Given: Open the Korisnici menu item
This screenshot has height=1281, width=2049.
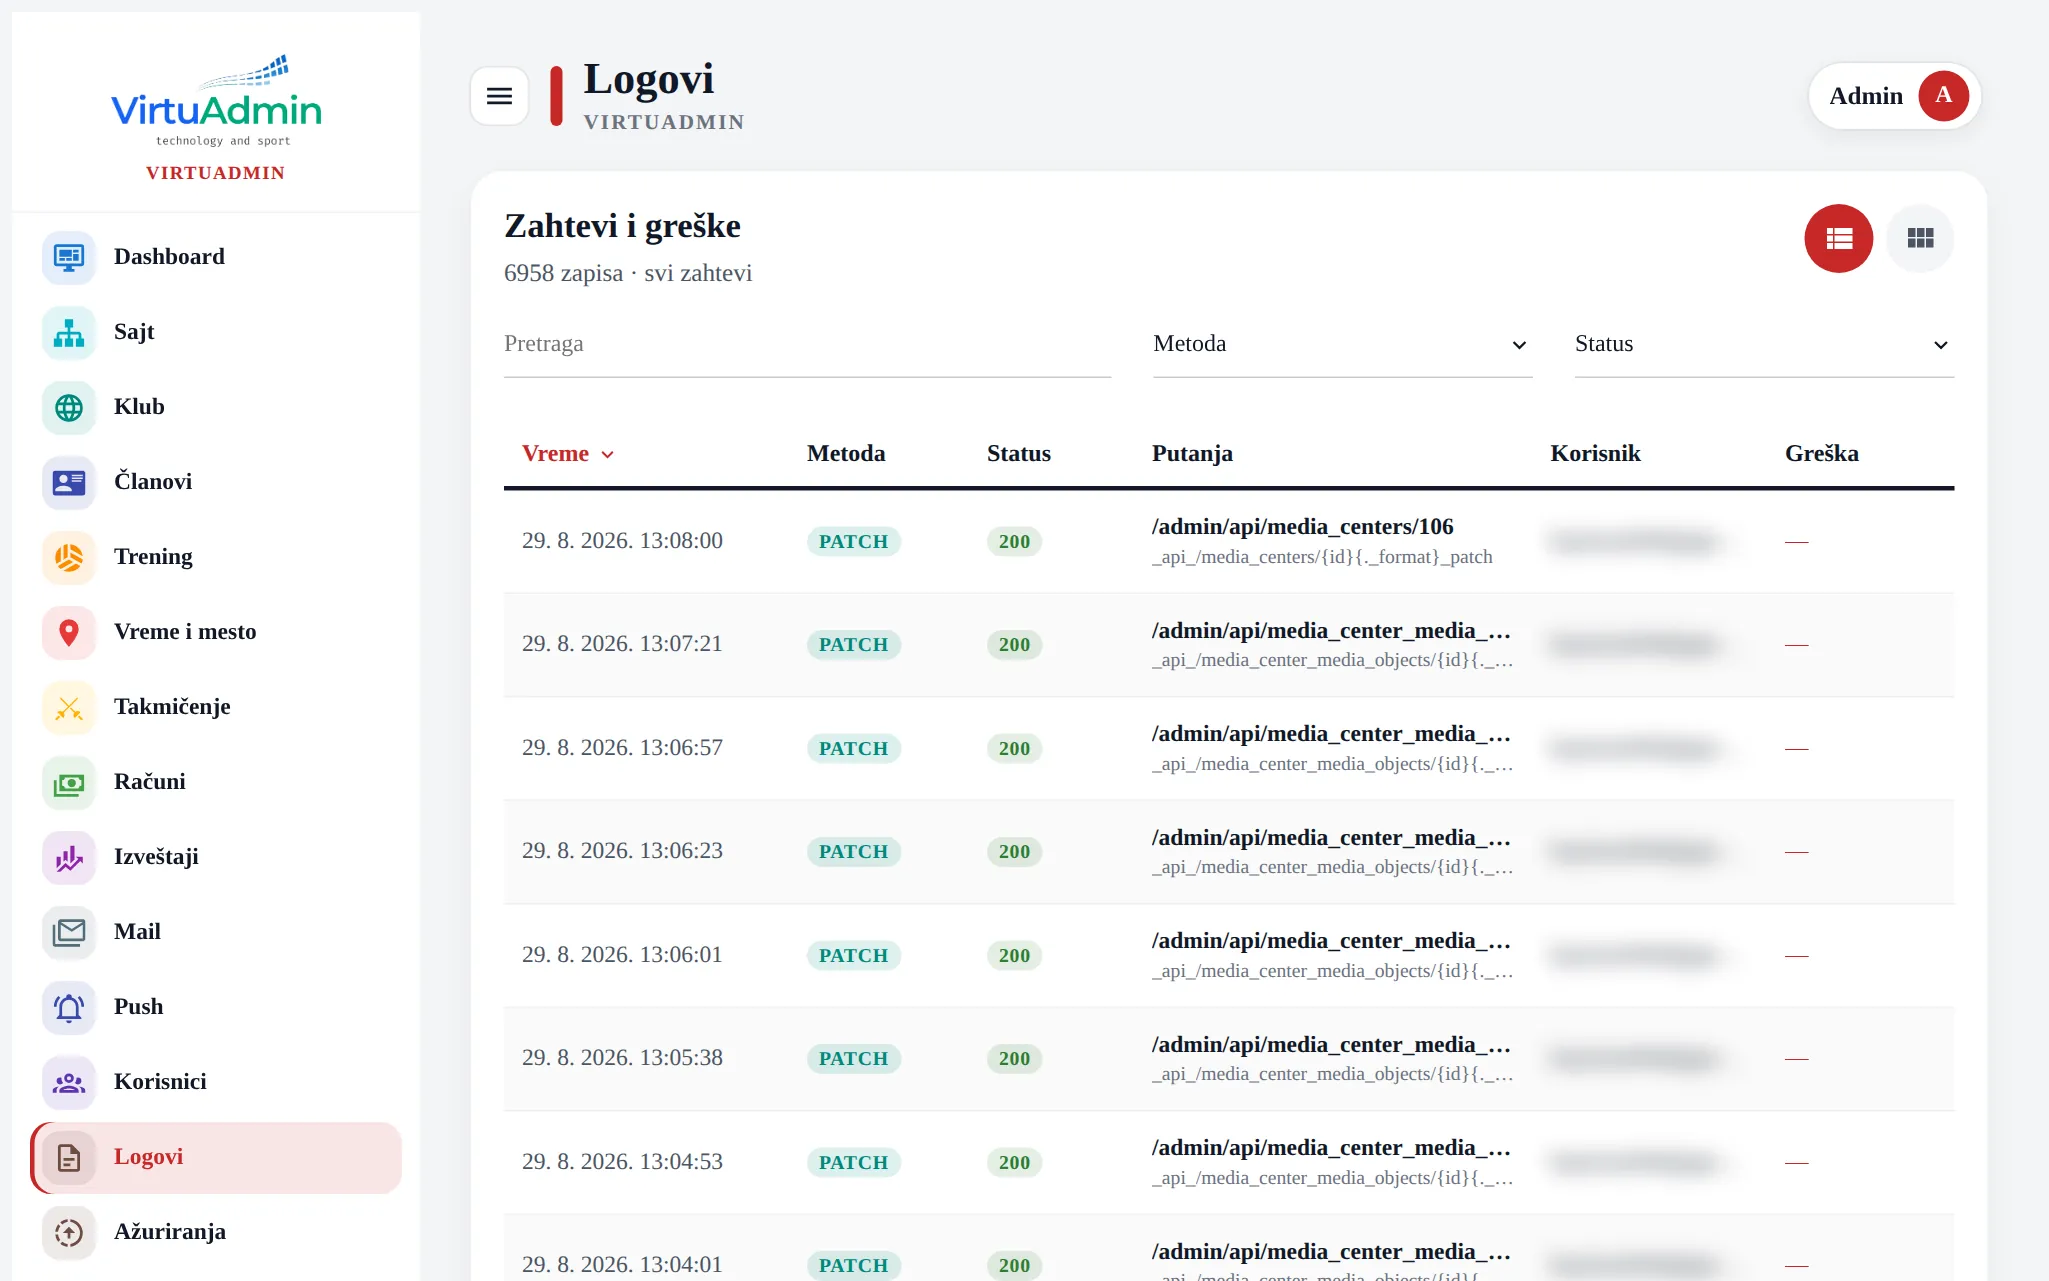Looking at the screenshot, I should 216,1082.
